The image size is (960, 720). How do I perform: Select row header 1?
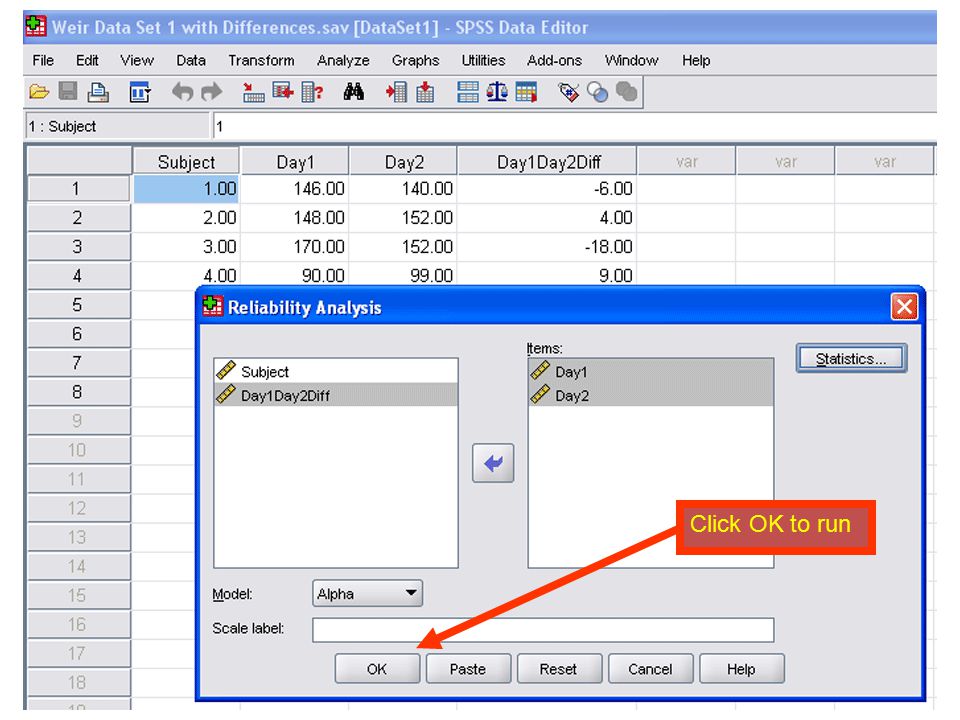(78, 189)
